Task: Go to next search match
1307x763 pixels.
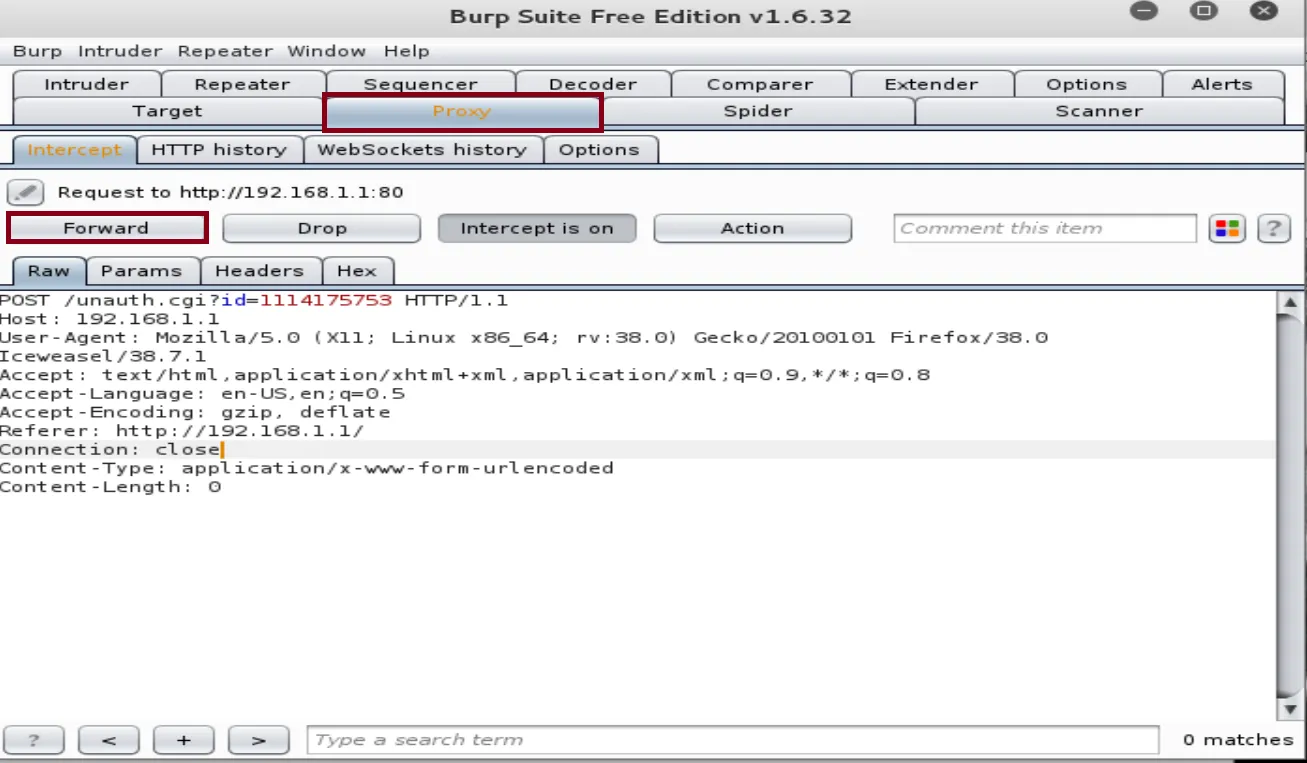Action: click(x=258, y=741)
